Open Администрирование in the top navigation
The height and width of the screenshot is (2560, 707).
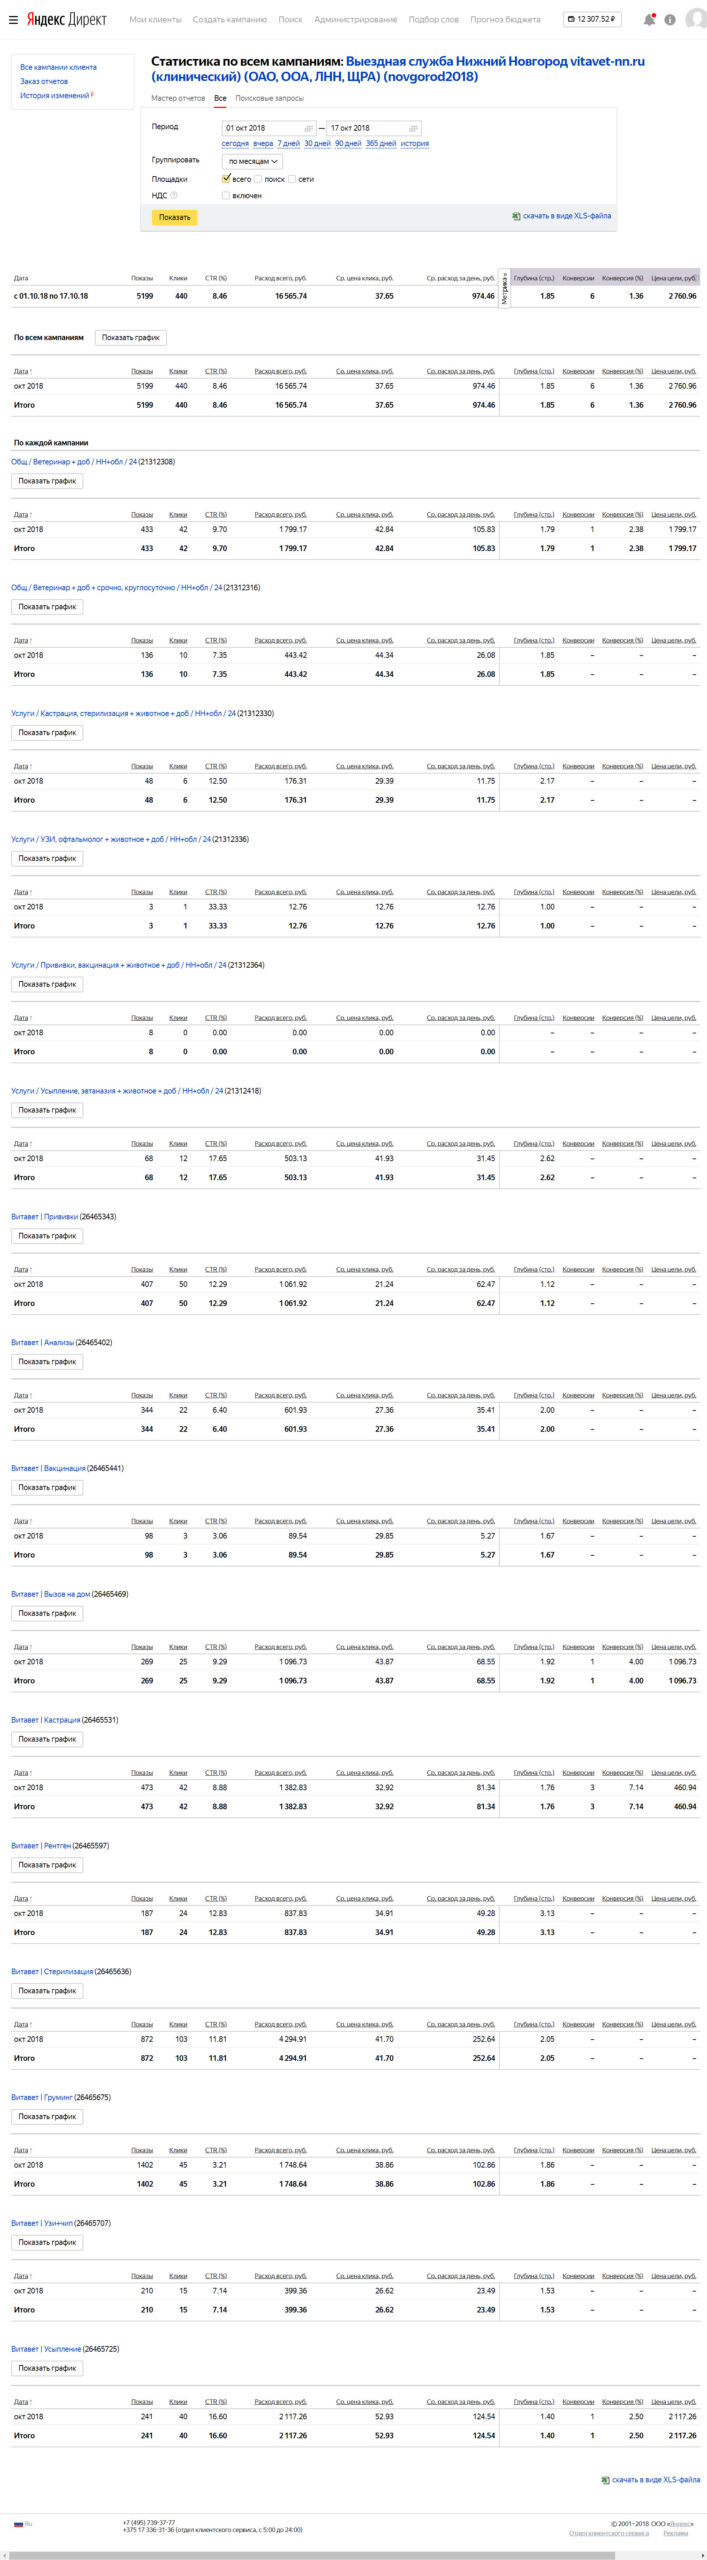coord(355,19)
